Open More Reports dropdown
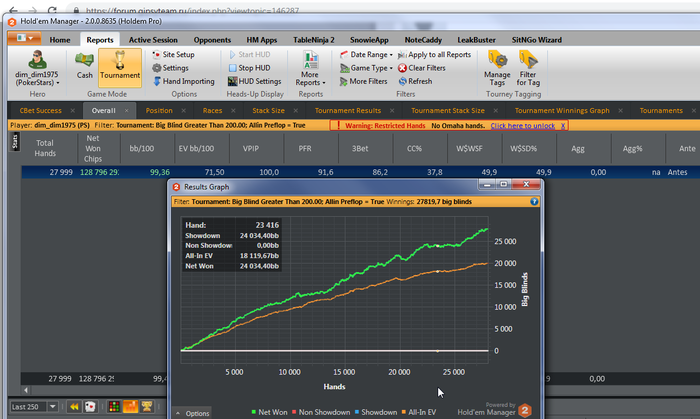Image resolution: width=700 pixels, height=419 pixels. [310, 68]
